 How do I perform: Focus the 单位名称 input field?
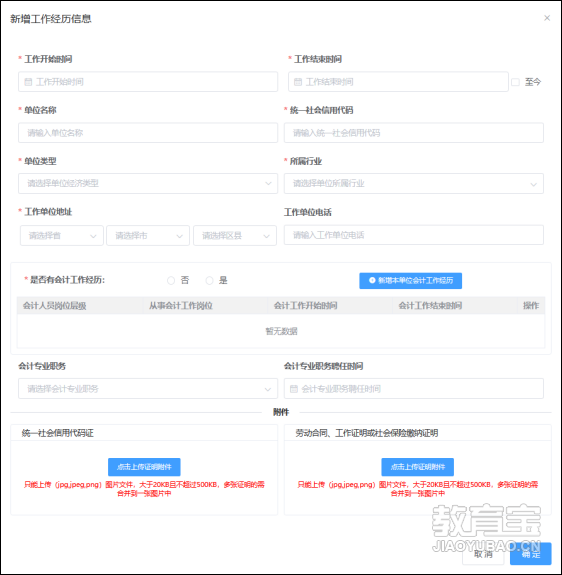148,133
